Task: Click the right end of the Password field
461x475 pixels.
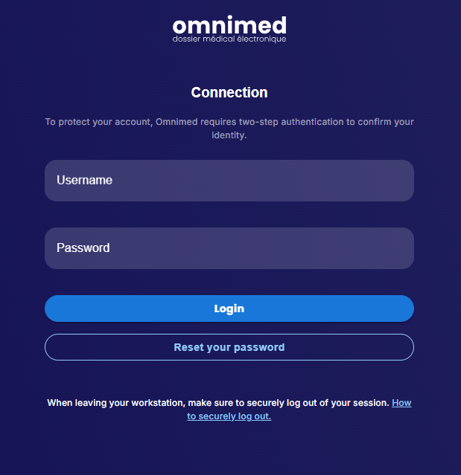Action: tap(400, 248)
